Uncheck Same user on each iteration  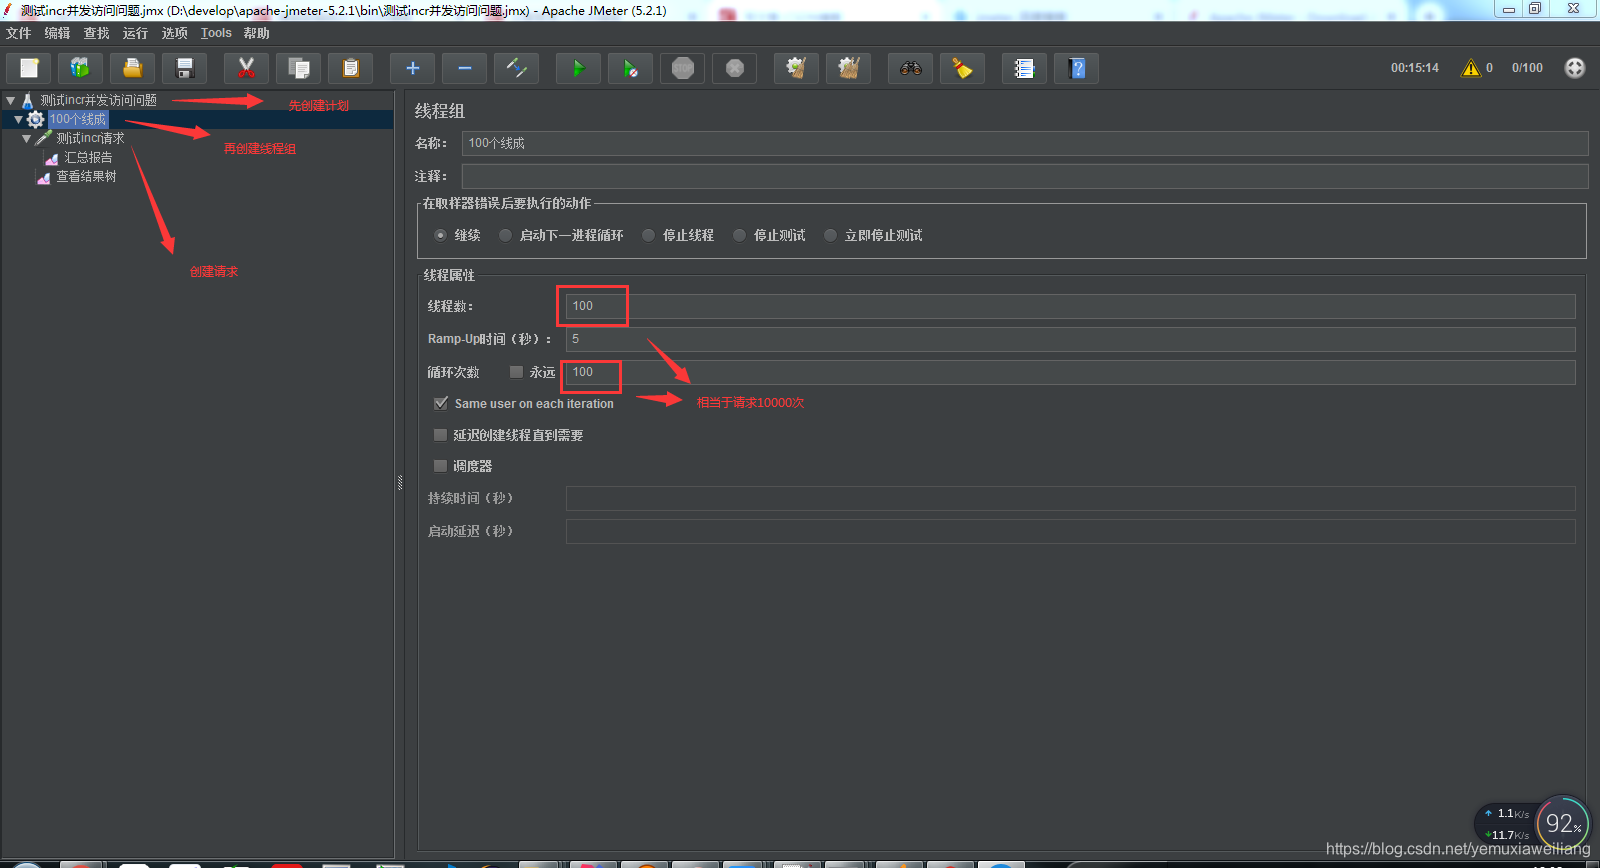coord(440,403)
